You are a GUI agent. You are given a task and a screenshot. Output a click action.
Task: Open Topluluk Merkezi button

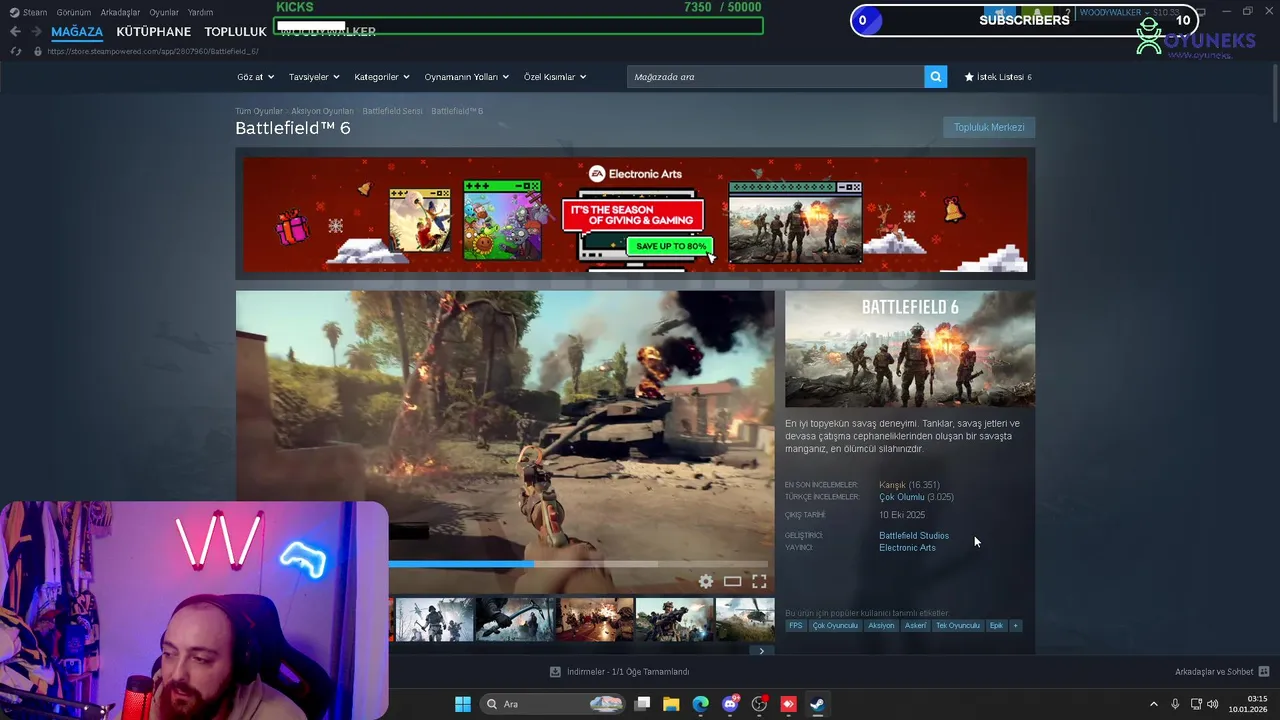tap(989, 127)
